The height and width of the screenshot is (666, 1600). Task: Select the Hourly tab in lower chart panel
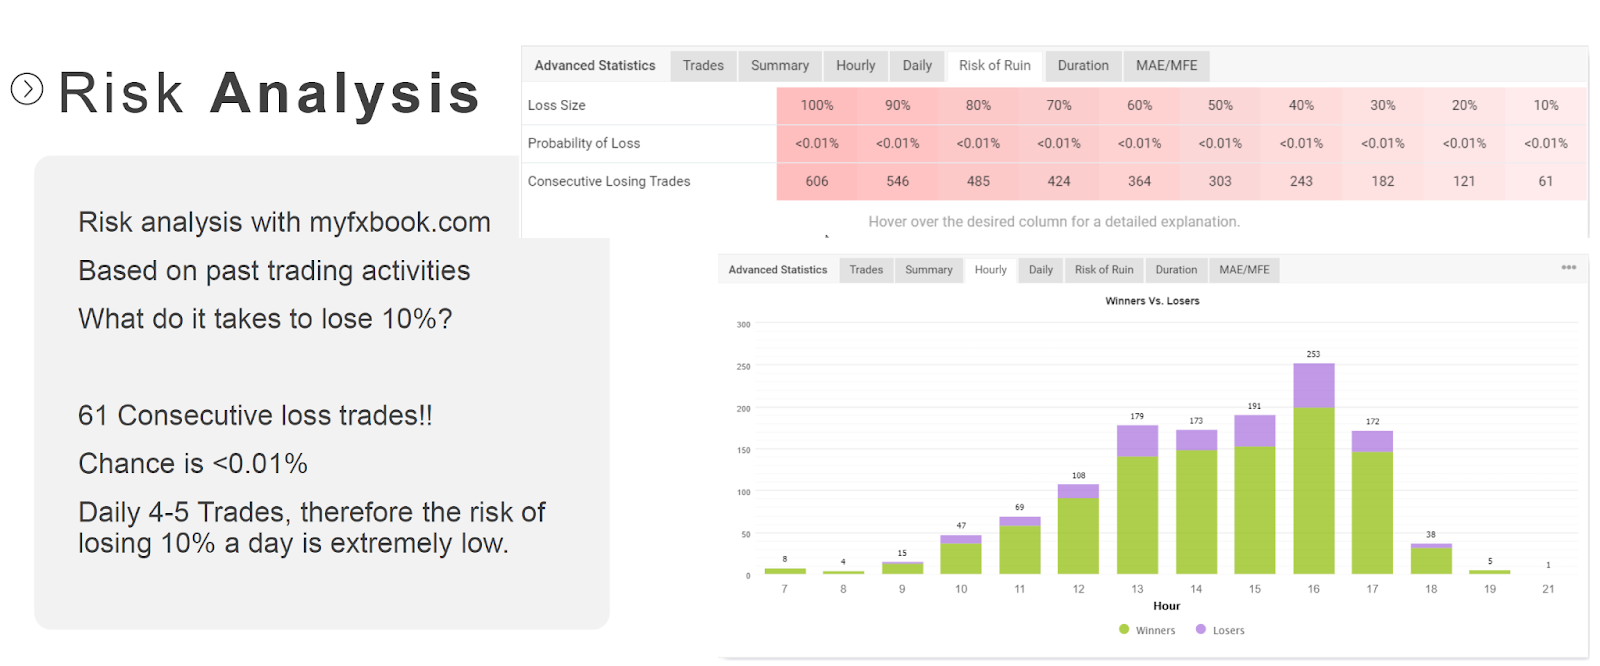[990, 270]
